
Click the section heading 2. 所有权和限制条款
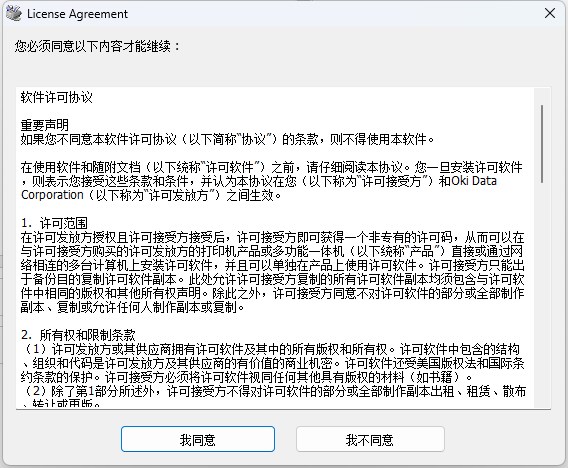[78, 334]
